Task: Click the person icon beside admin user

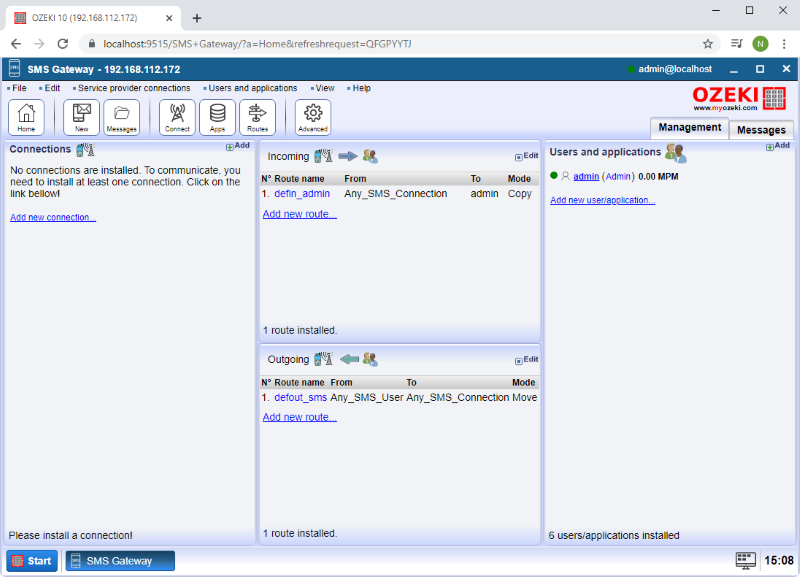Action: coord(565,176)
